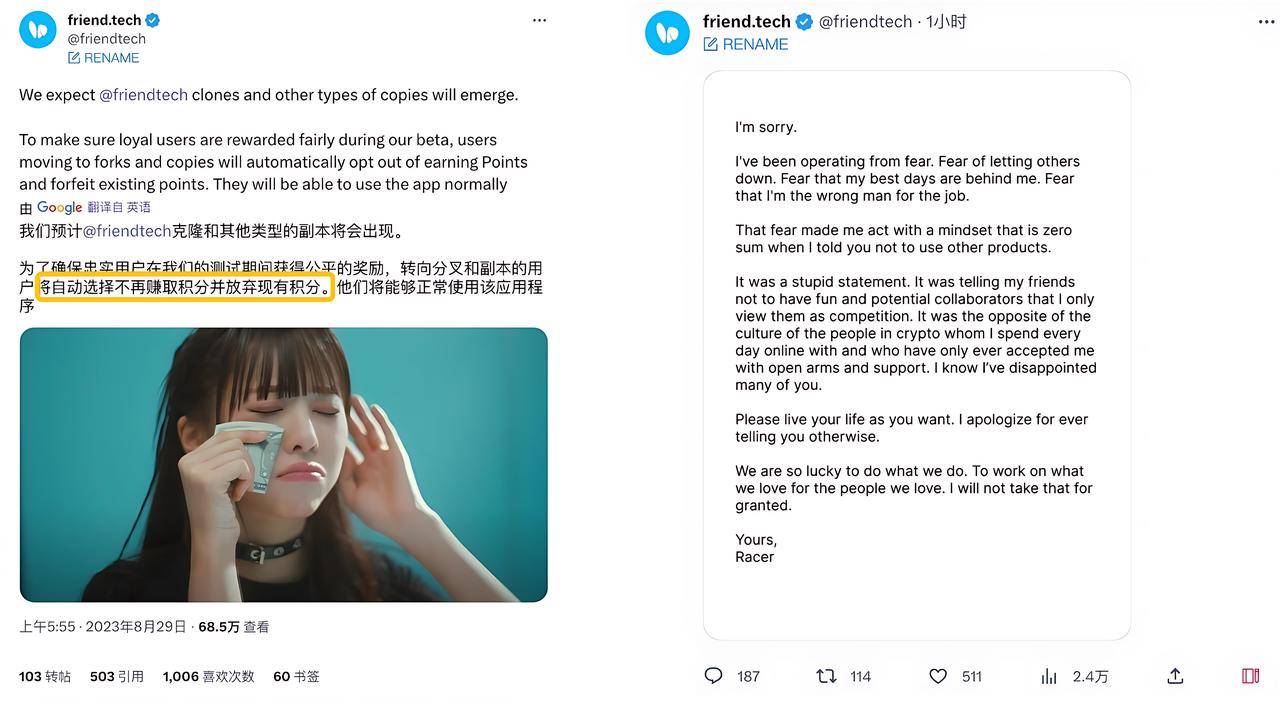The height and width of the screenshot is (705, 1280).
Task: Like the apology tweet with 511 likes
Action: 938,676
